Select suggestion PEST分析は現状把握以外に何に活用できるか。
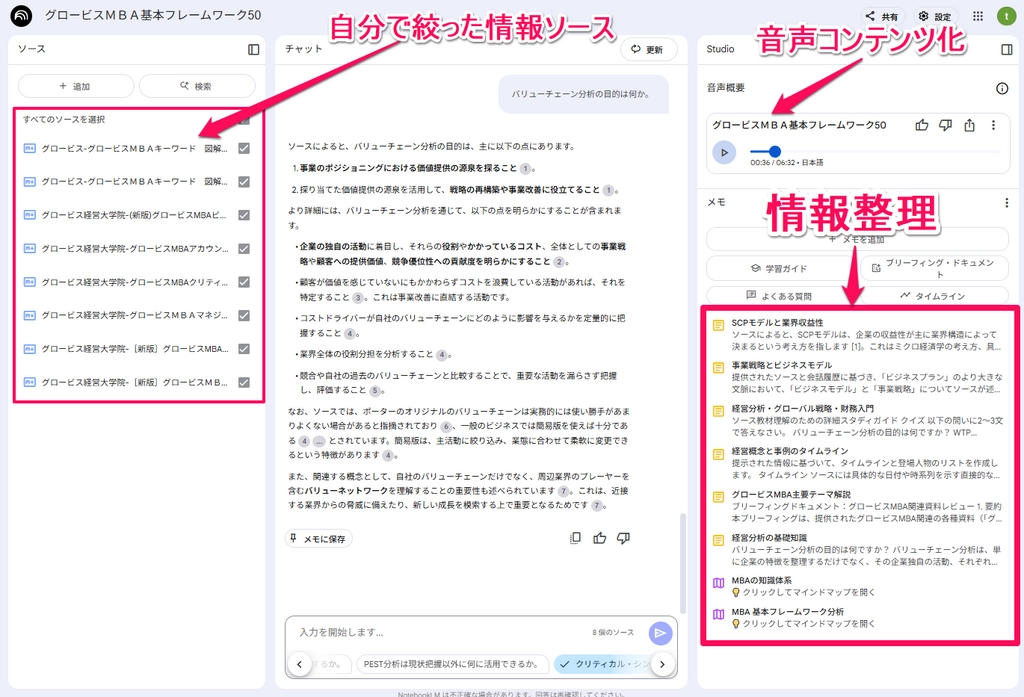This screenshot has height=697, width=1024. pyautogui.click(x=455, y=664)
